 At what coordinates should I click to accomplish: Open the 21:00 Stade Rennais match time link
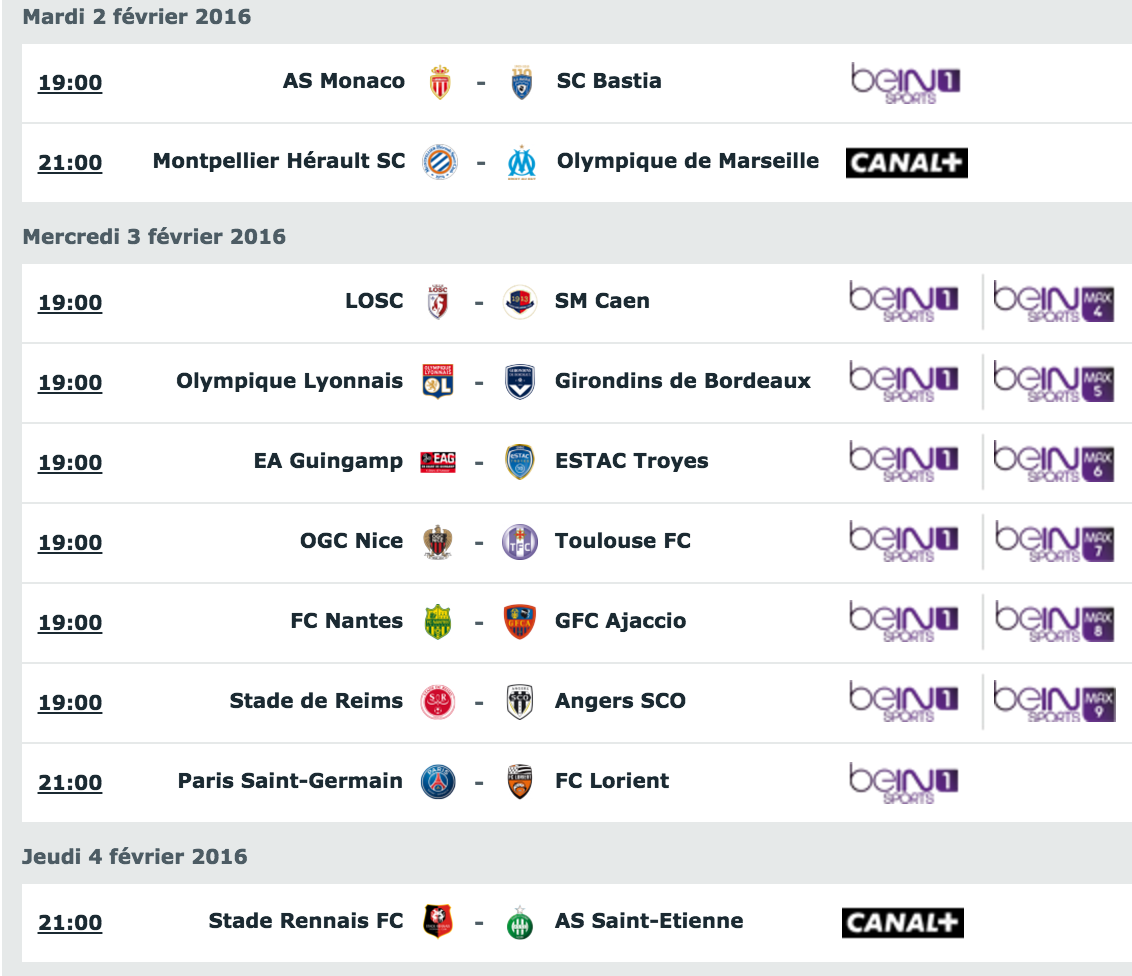click(x=70, y=923)
